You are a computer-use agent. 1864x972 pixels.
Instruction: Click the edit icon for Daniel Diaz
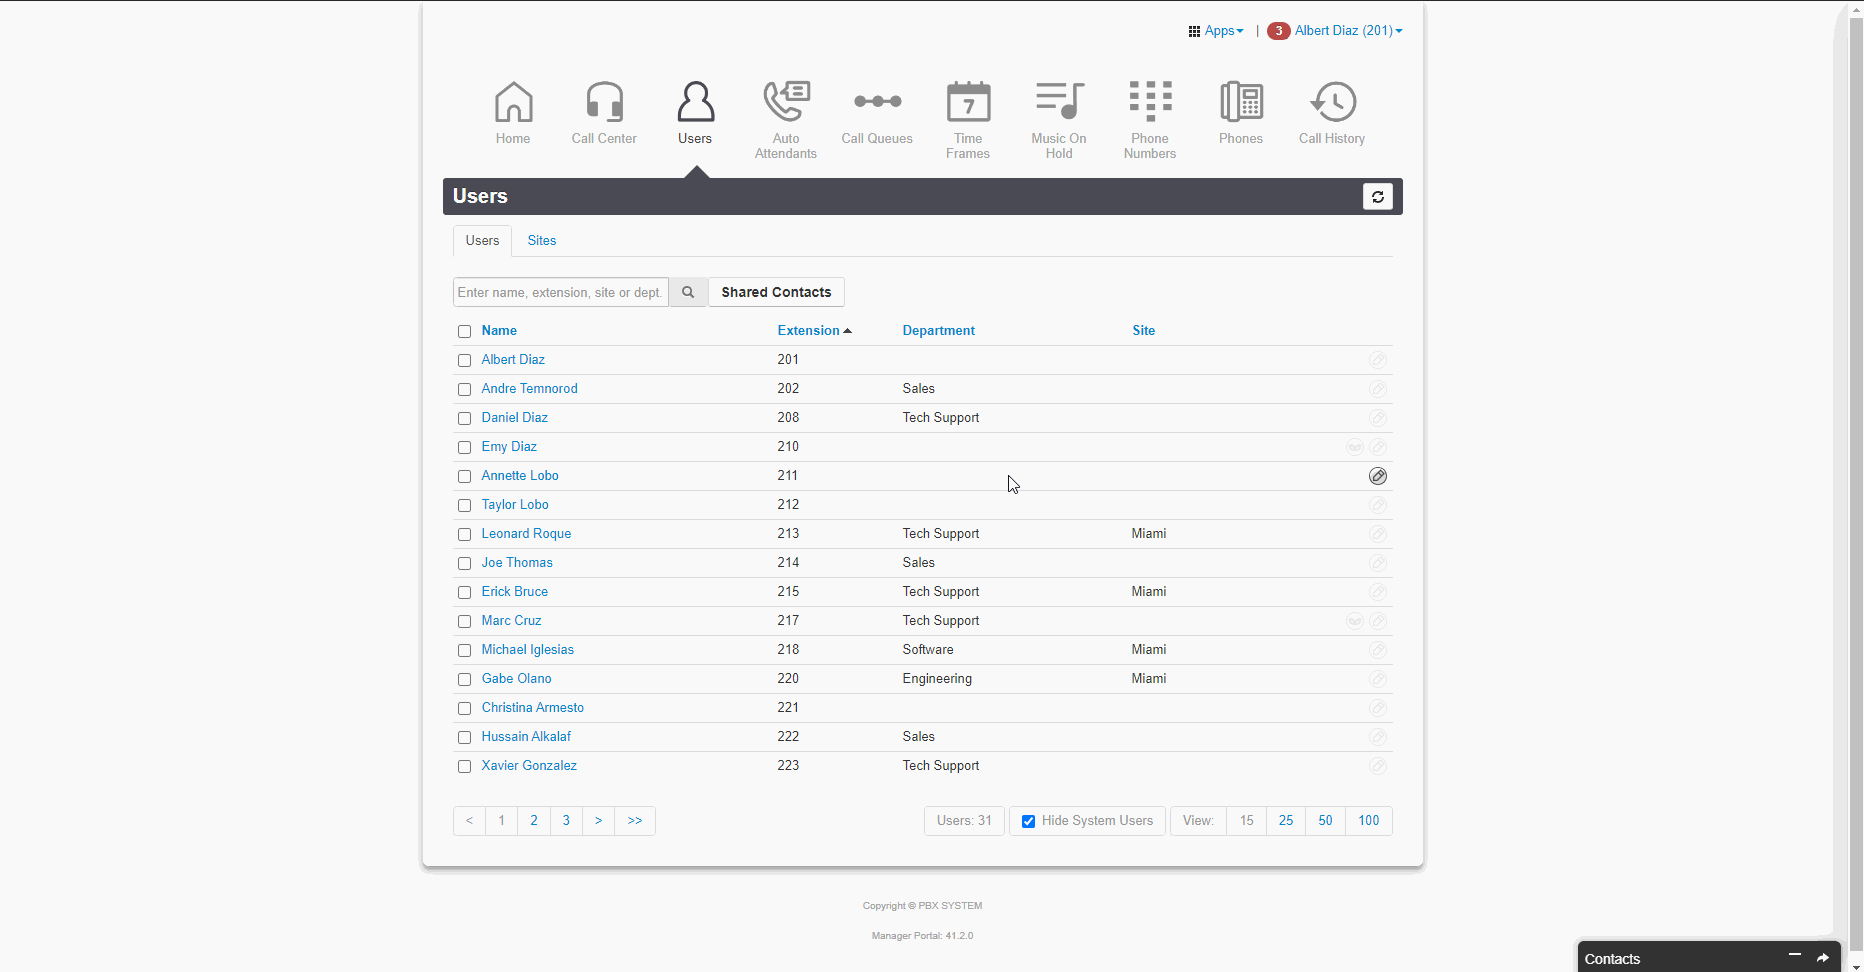pyautogui.click(x=1378, y=418)
